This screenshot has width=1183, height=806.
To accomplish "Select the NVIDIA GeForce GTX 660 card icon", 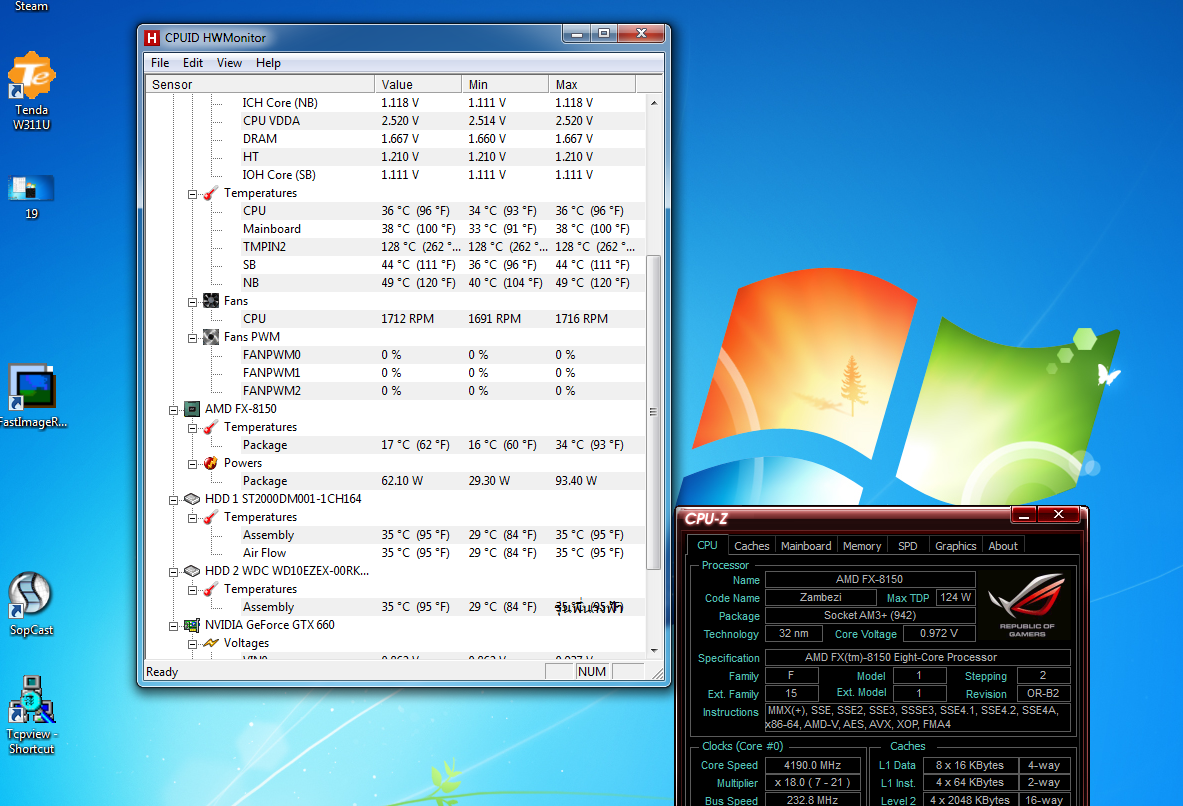I will [192, 625].
